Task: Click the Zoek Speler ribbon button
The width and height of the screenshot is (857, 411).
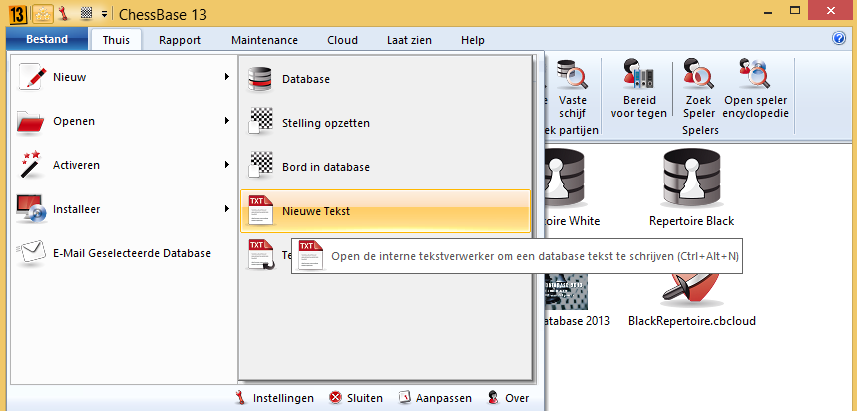Action: (x=699, y=89)
